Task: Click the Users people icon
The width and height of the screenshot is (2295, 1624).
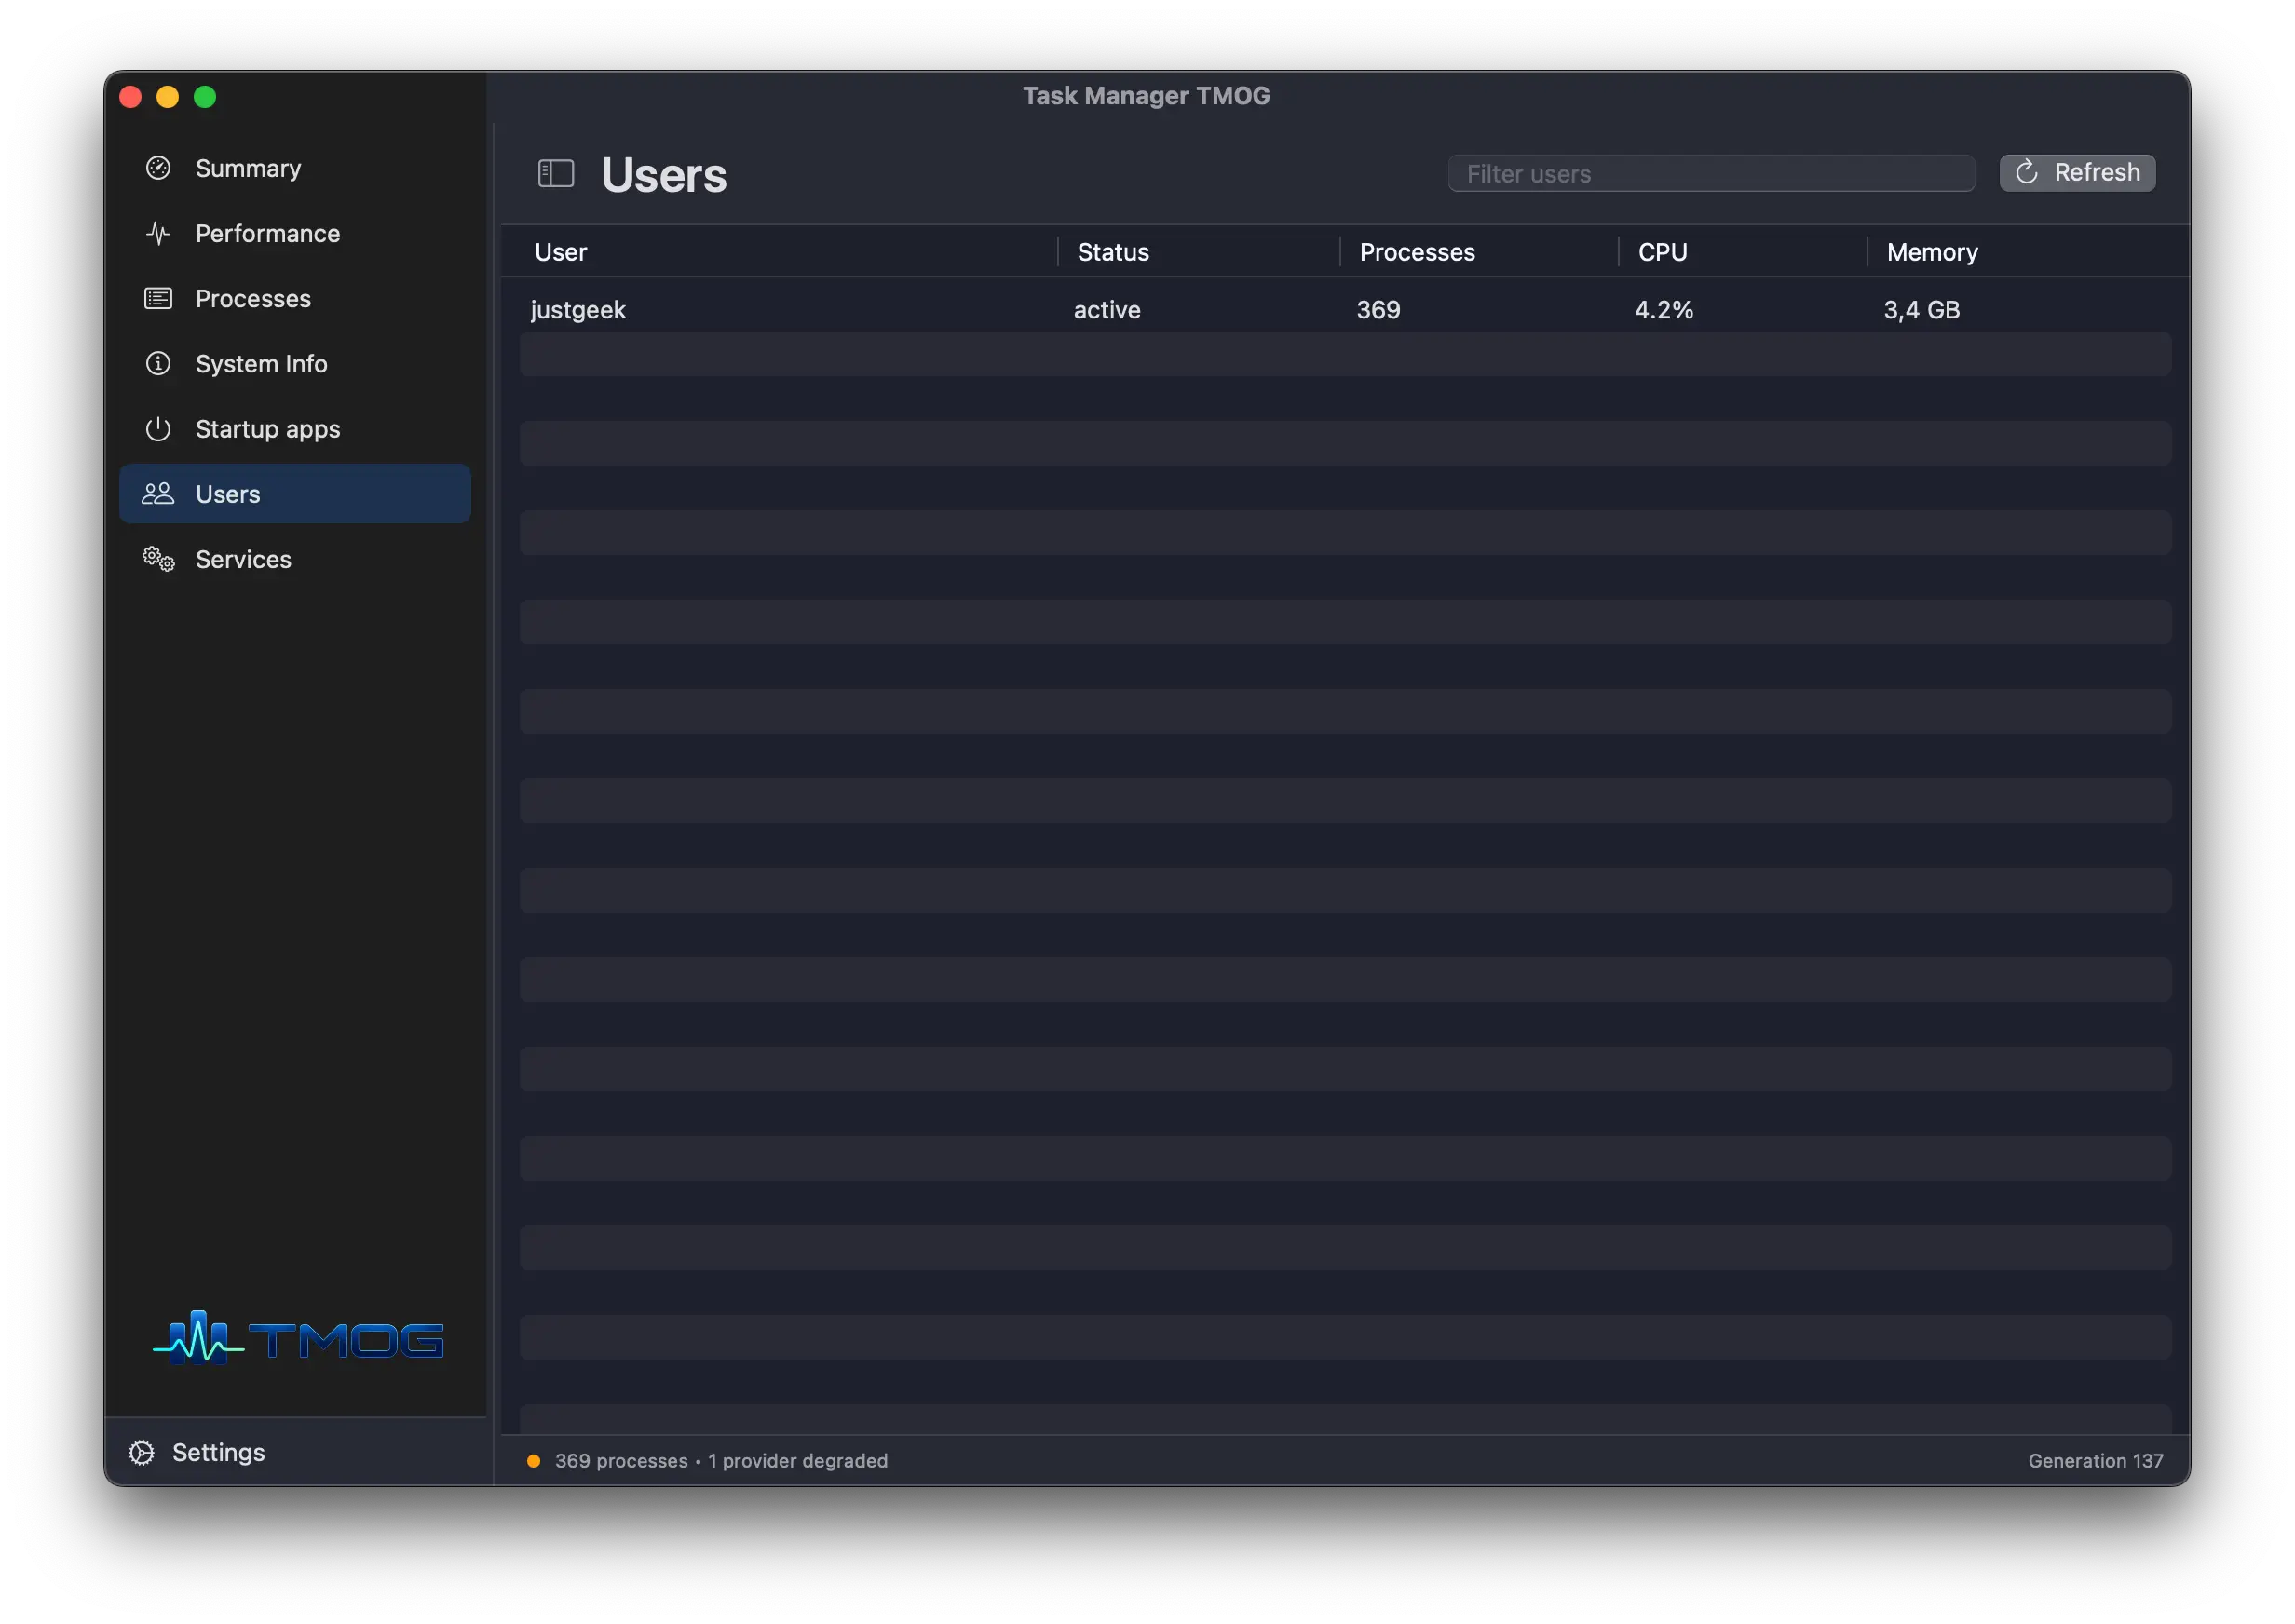Action: coord(158,493)
